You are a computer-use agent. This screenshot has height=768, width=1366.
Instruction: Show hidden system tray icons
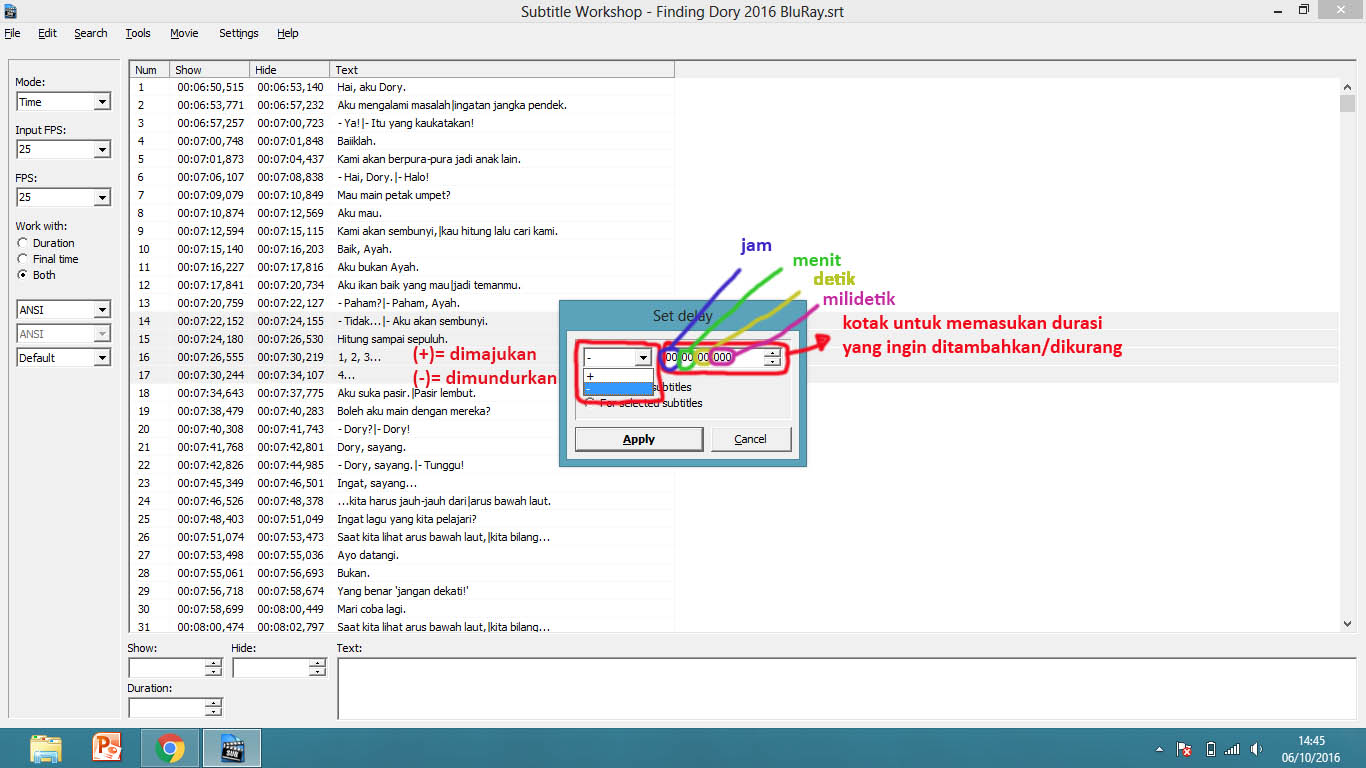(1160, 749)
